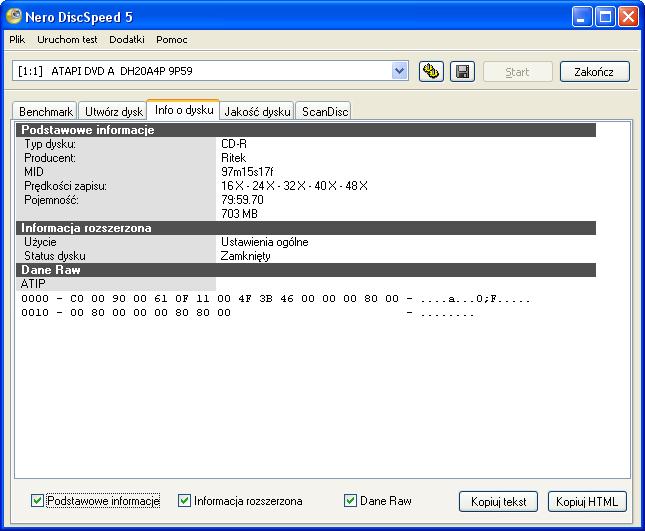Maximize the Nero DiscSpeed window

pyautogui.click(x=605, y=16)
